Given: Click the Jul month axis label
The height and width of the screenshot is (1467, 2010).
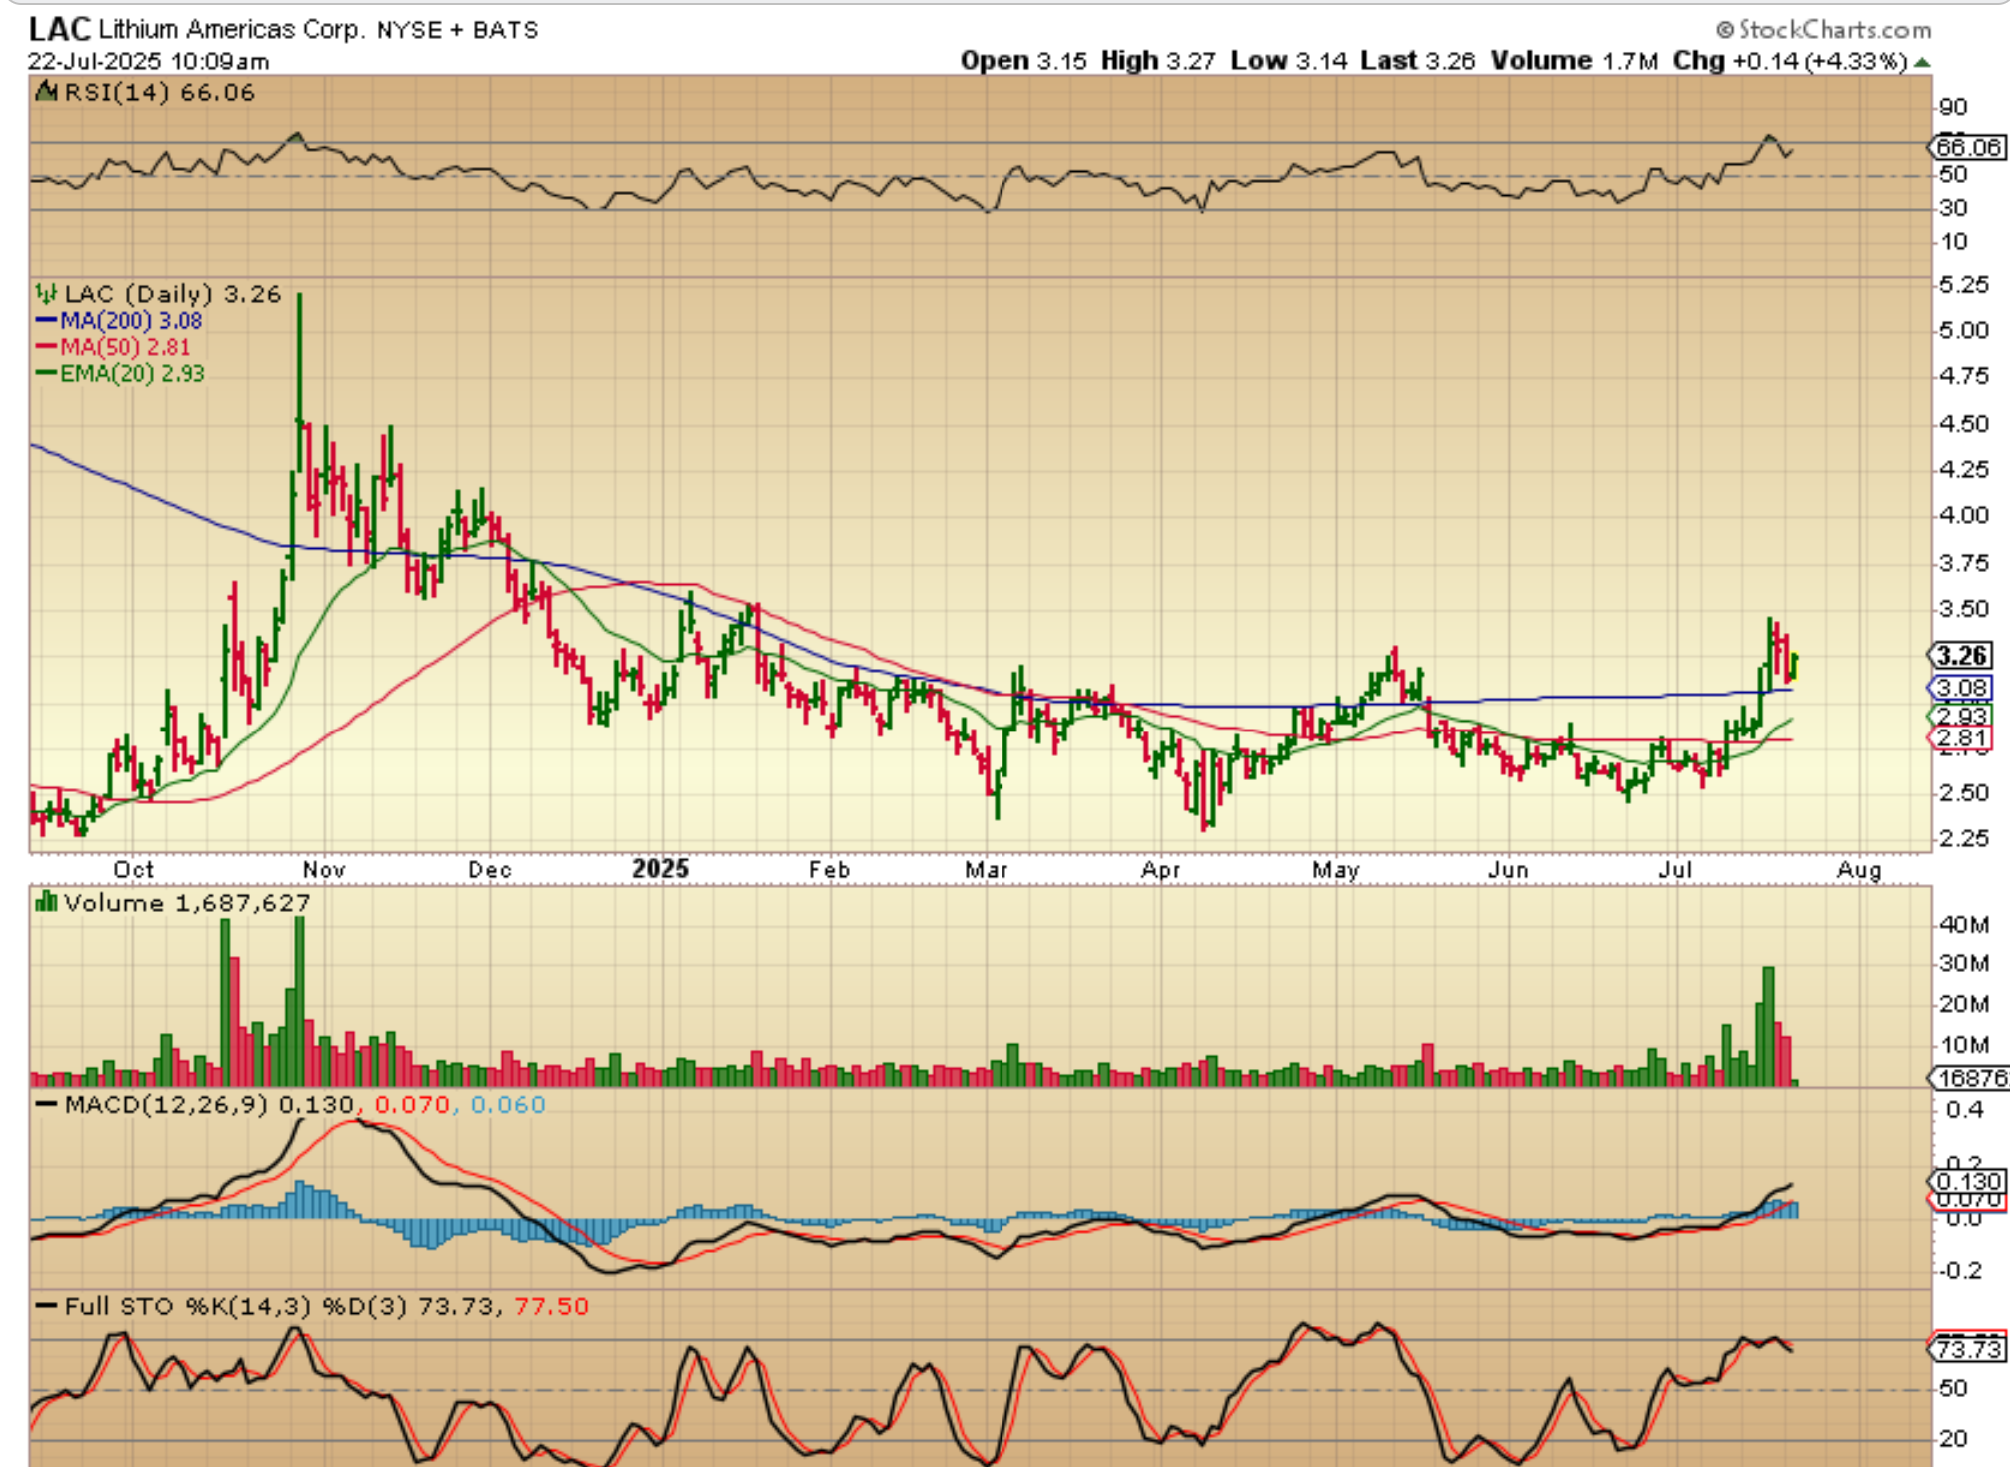Looking at the screenshot, I should (1675, 870).
